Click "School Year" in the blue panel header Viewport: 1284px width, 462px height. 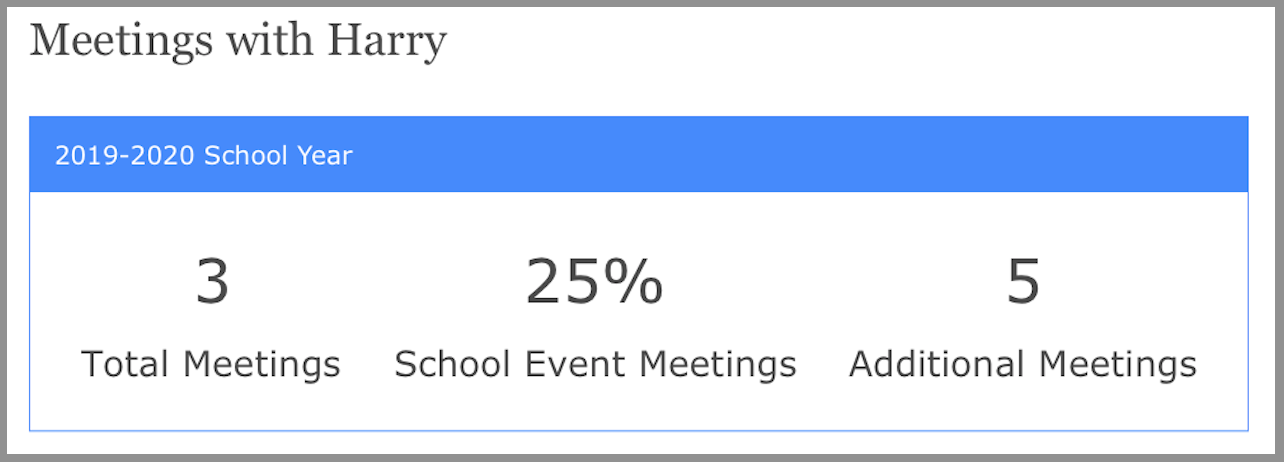tap(279, 156)
